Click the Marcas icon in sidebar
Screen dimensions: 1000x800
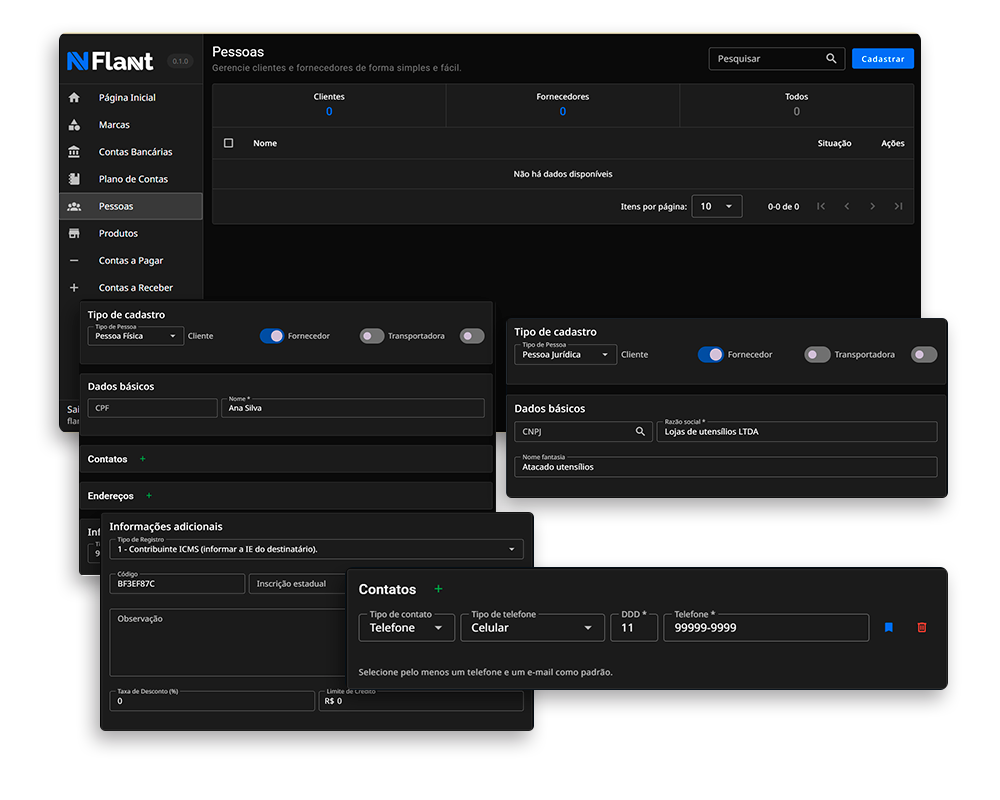pyautogui.click(x=74, y=125)
